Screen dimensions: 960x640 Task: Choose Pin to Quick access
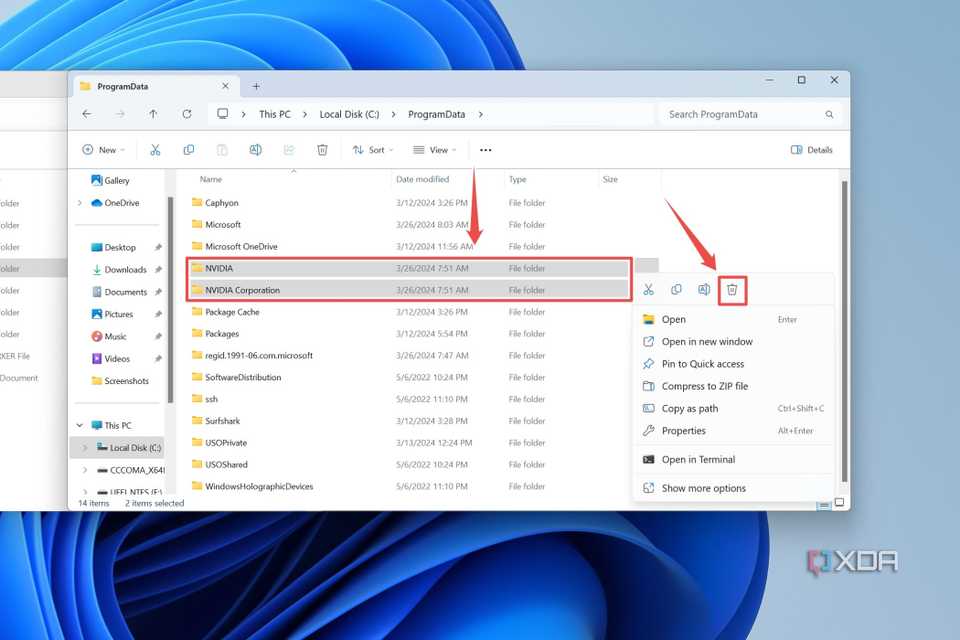tap(733, 364)
